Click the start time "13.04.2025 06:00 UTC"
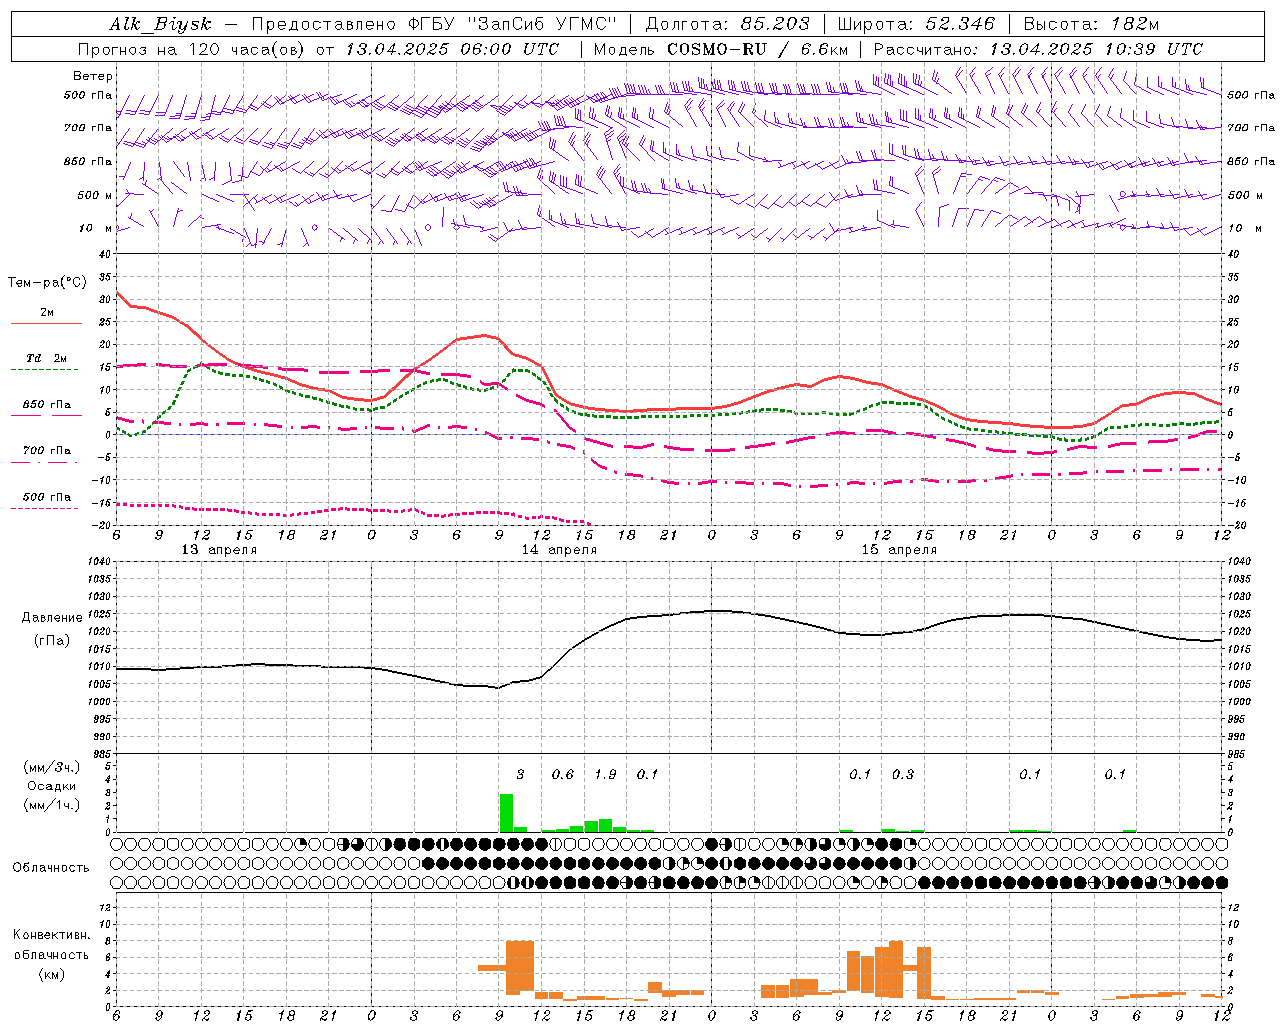This screenshot has height=1024, width=1280. (x=452, y=49)
